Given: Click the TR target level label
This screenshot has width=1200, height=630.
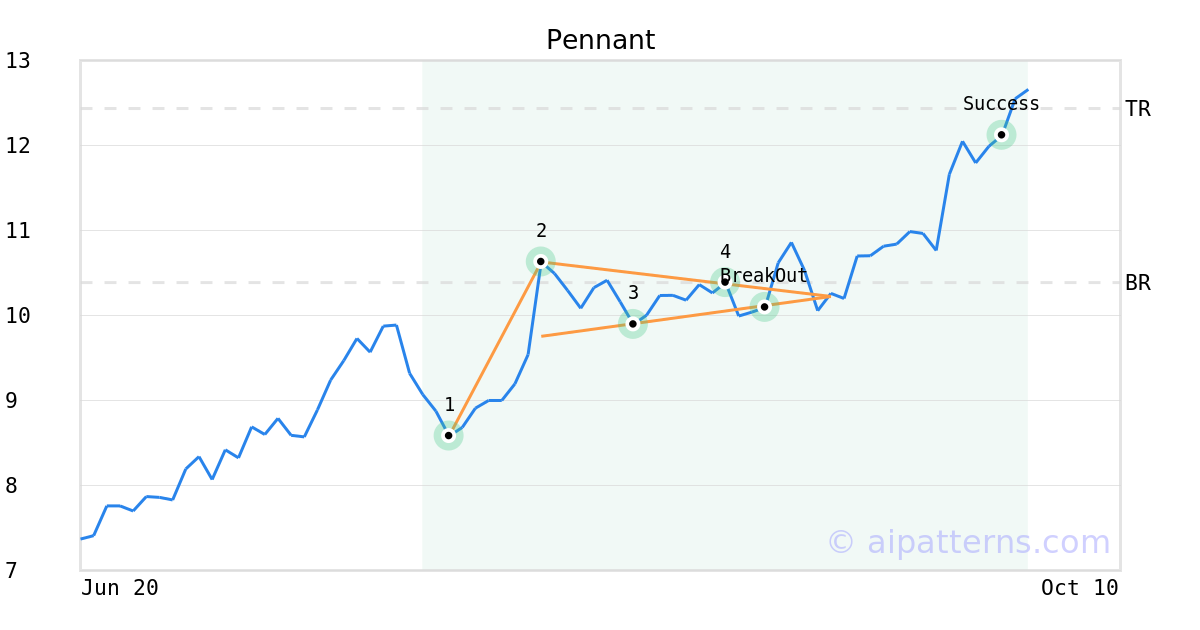Looking at the screenshot, I should click(1138, 109).
